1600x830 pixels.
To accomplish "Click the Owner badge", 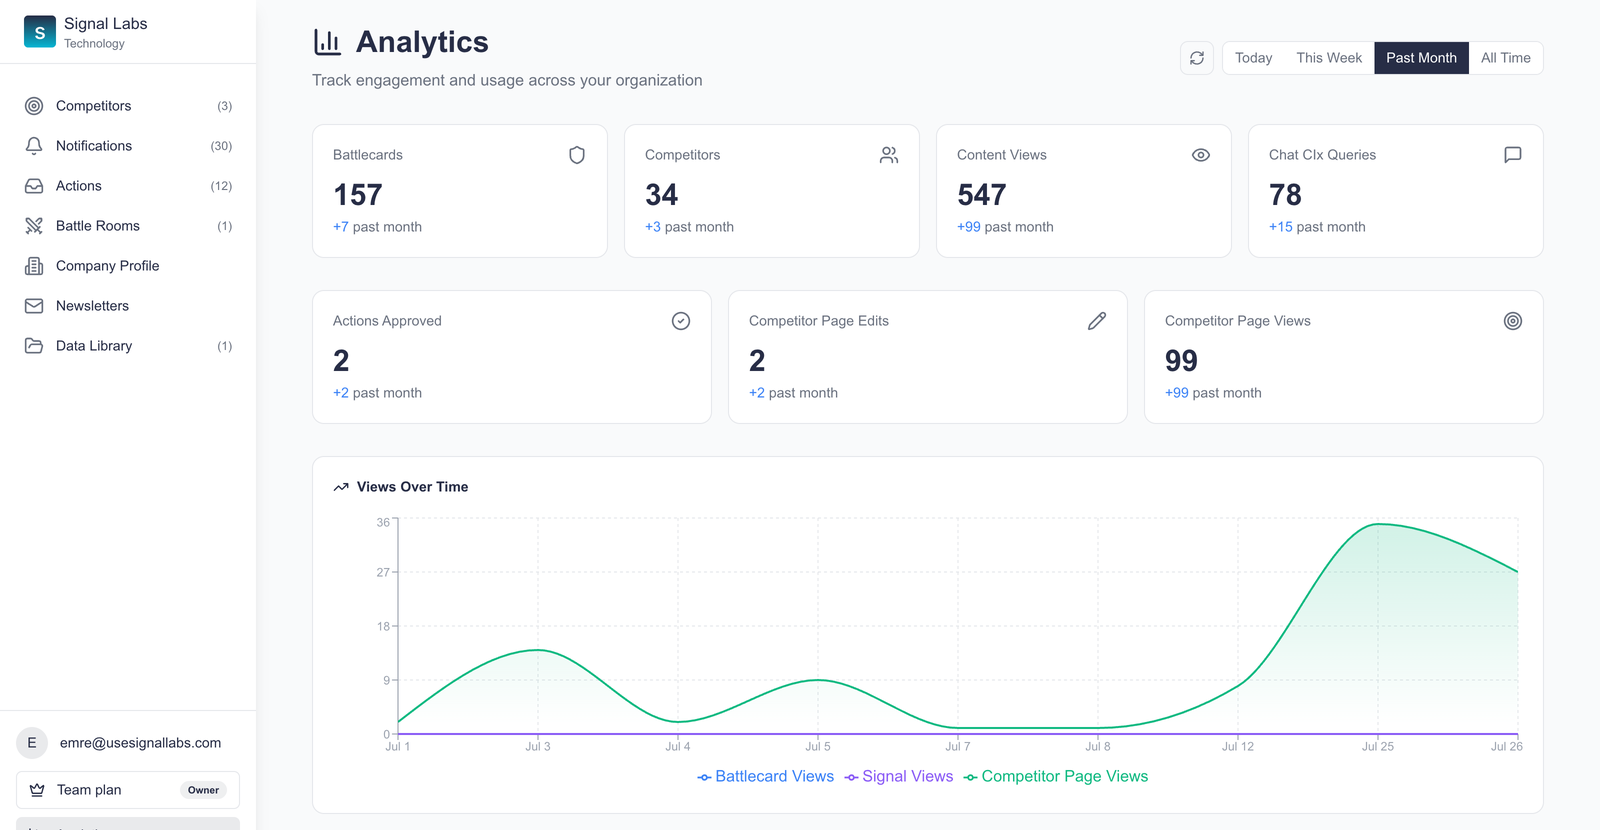I will (x=203, y=790).
